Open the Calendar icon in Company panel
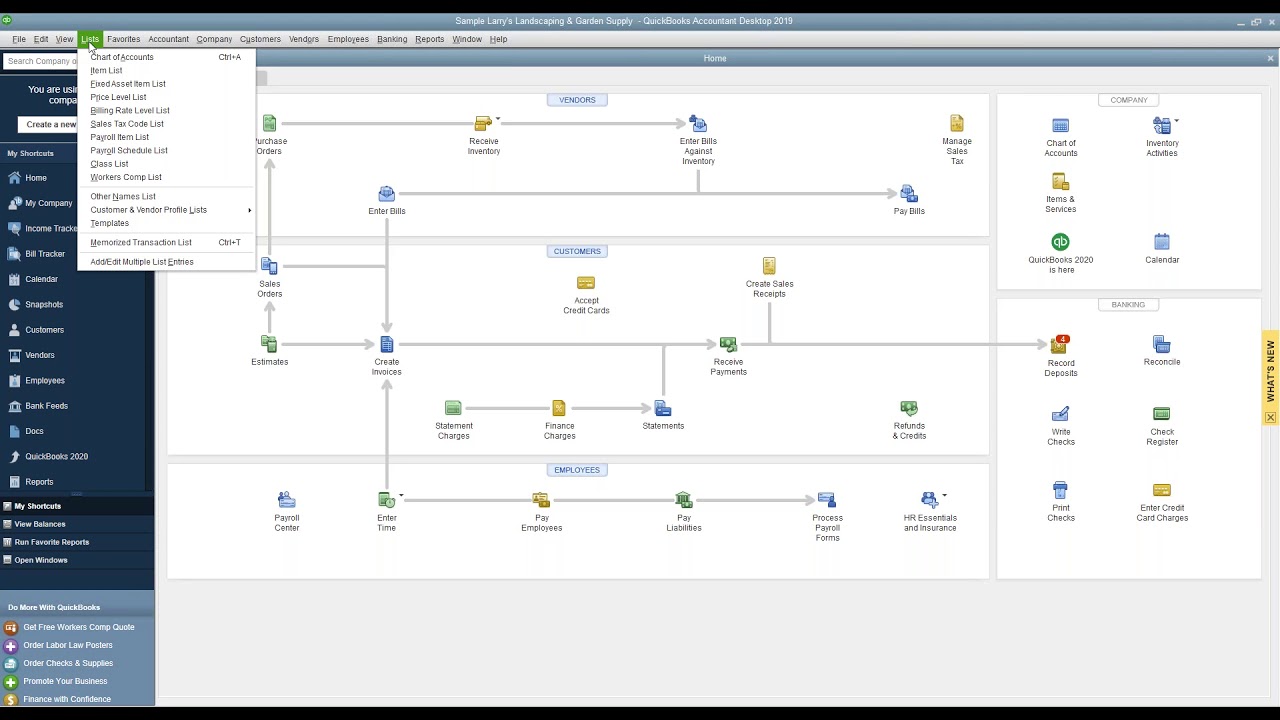The height and width of the screenshot is (720, 1280). pos(1162,242)
